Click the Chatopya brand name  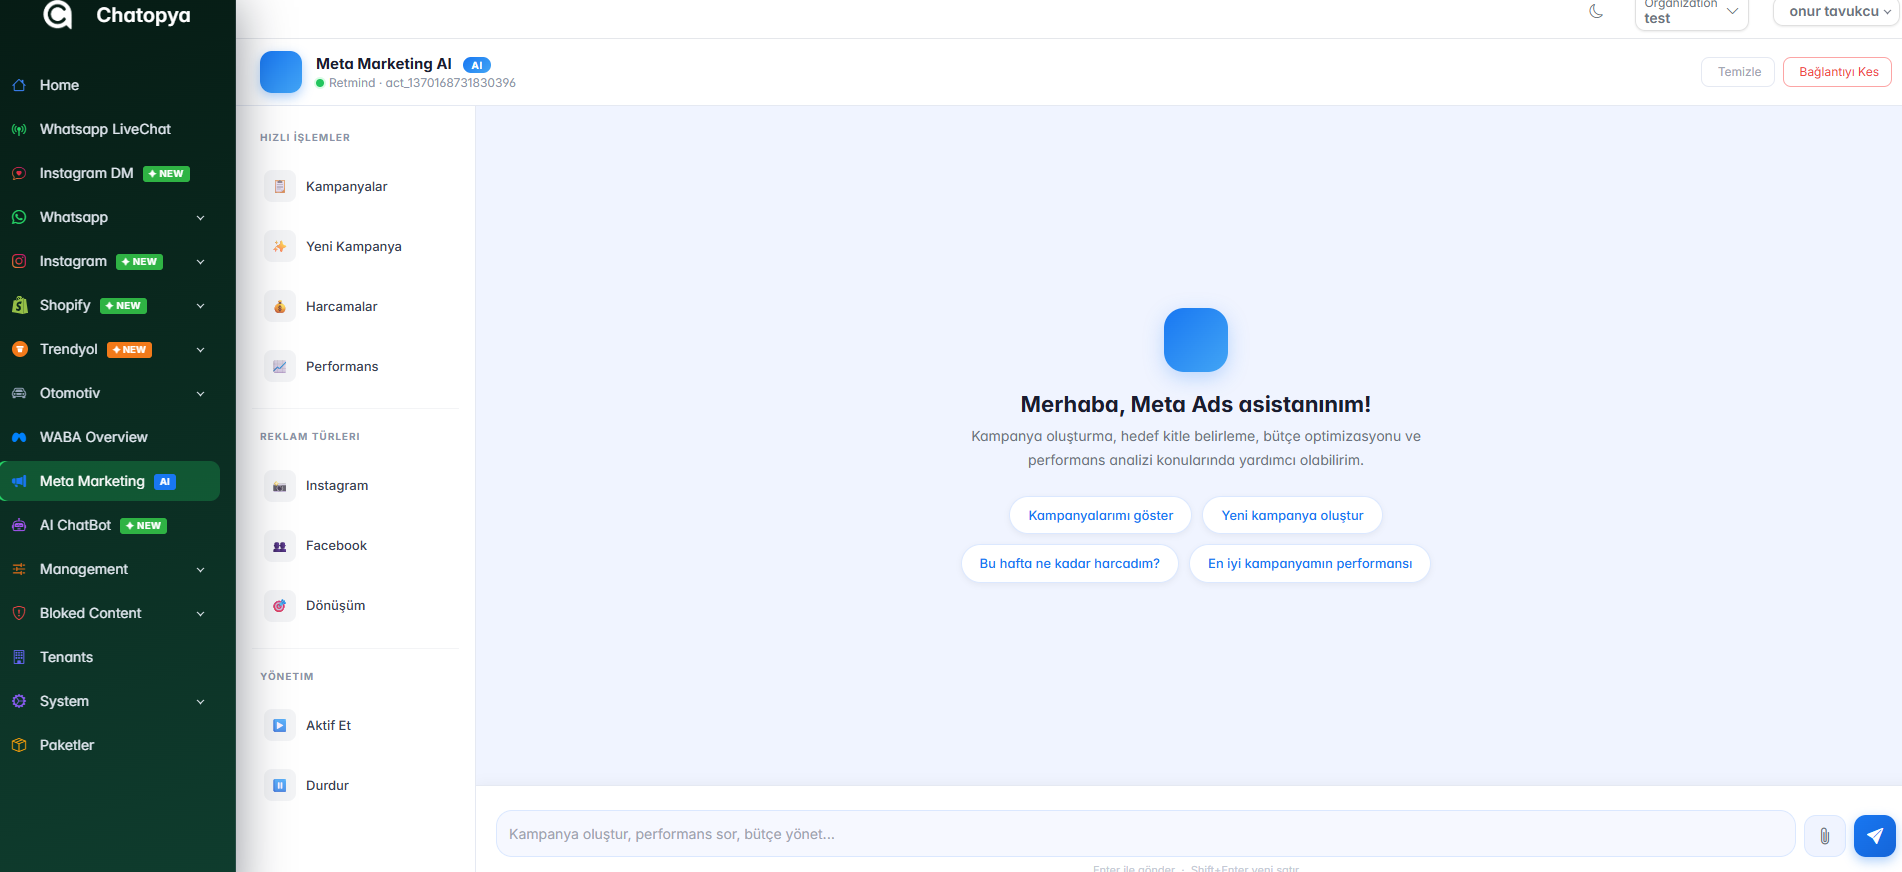143,15
